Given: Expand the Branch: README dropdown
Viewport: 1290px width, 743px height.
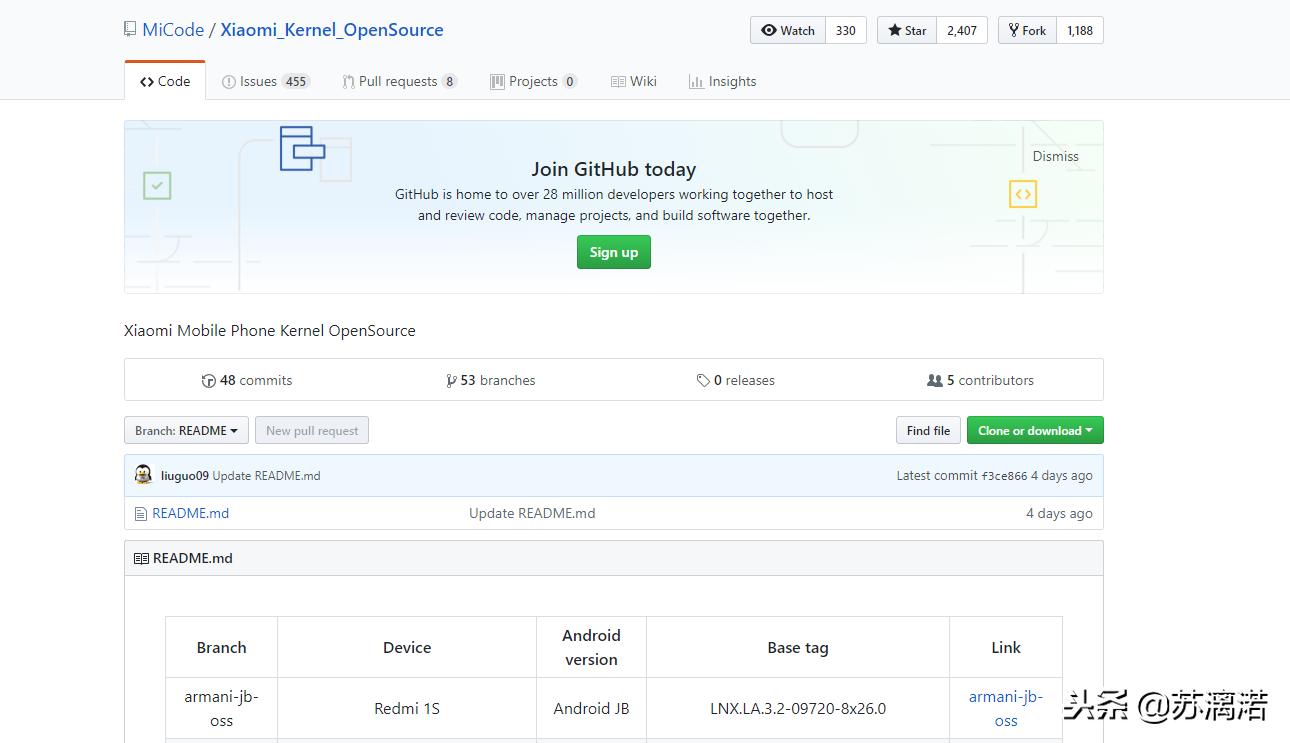Looking at the screenshot, I should (x=186, y=430).
